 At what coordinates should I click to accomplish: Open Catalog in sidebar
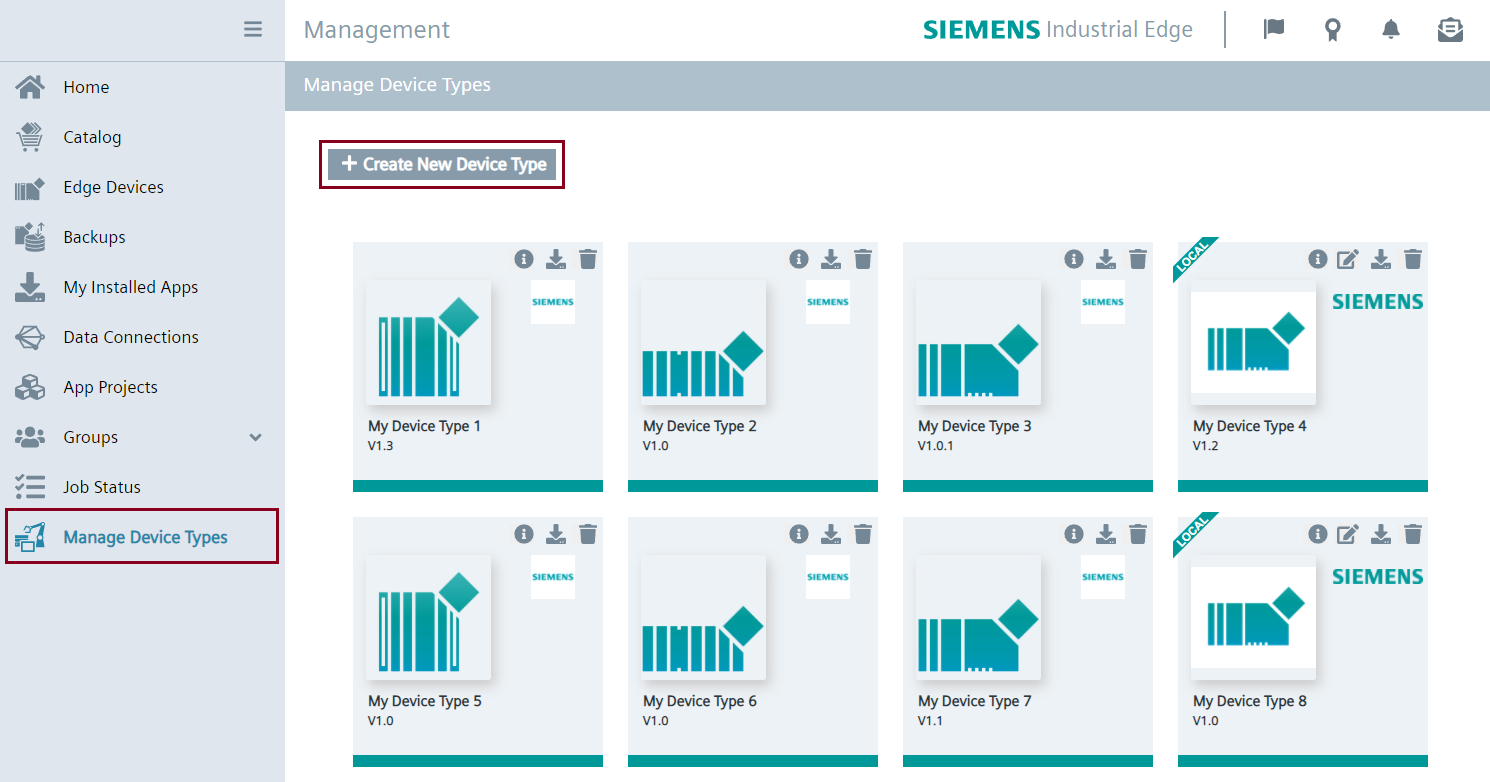[142, 137]
